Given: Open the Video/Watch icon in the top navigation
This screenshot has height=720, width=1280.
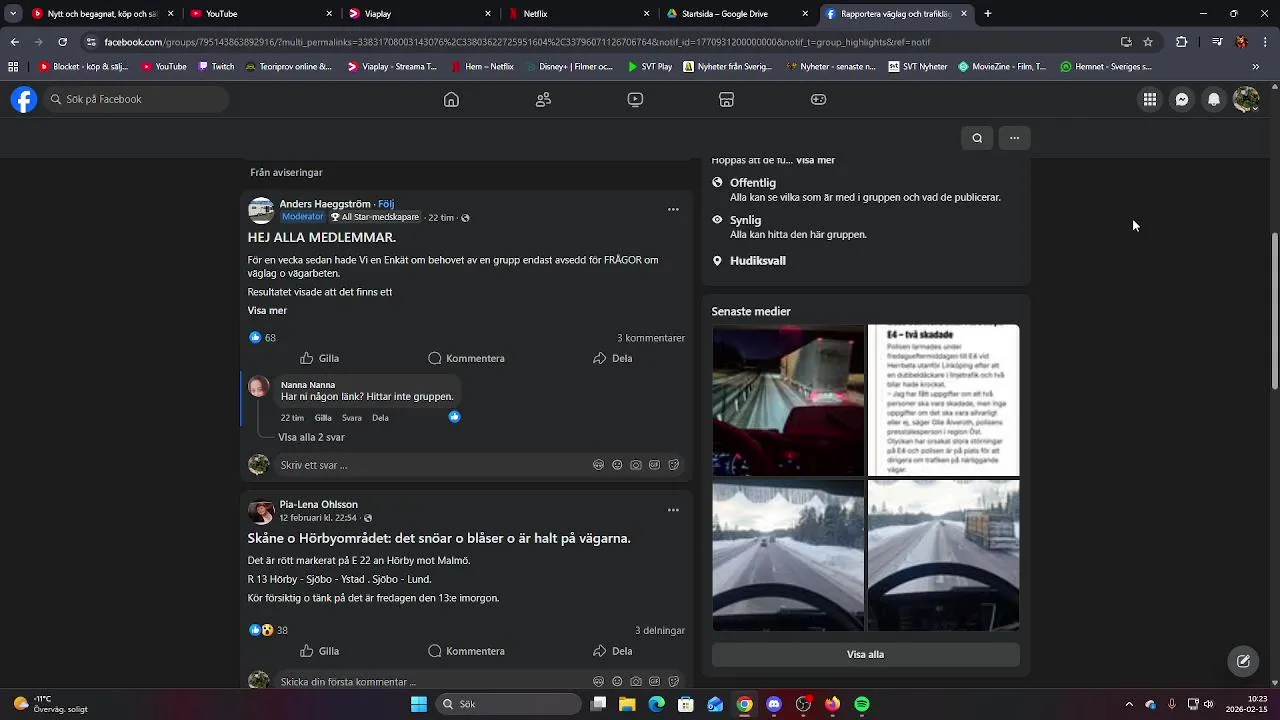Looking at the screenshot, I should (635, 99).
